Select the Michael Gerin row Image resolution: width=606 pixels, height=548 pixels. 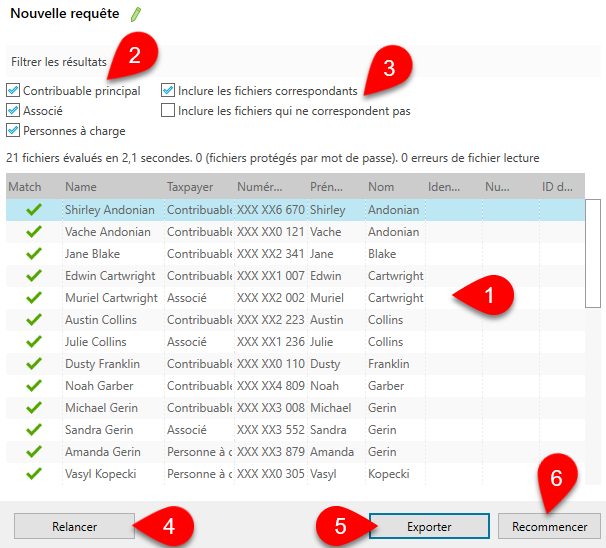click(295, 408)
